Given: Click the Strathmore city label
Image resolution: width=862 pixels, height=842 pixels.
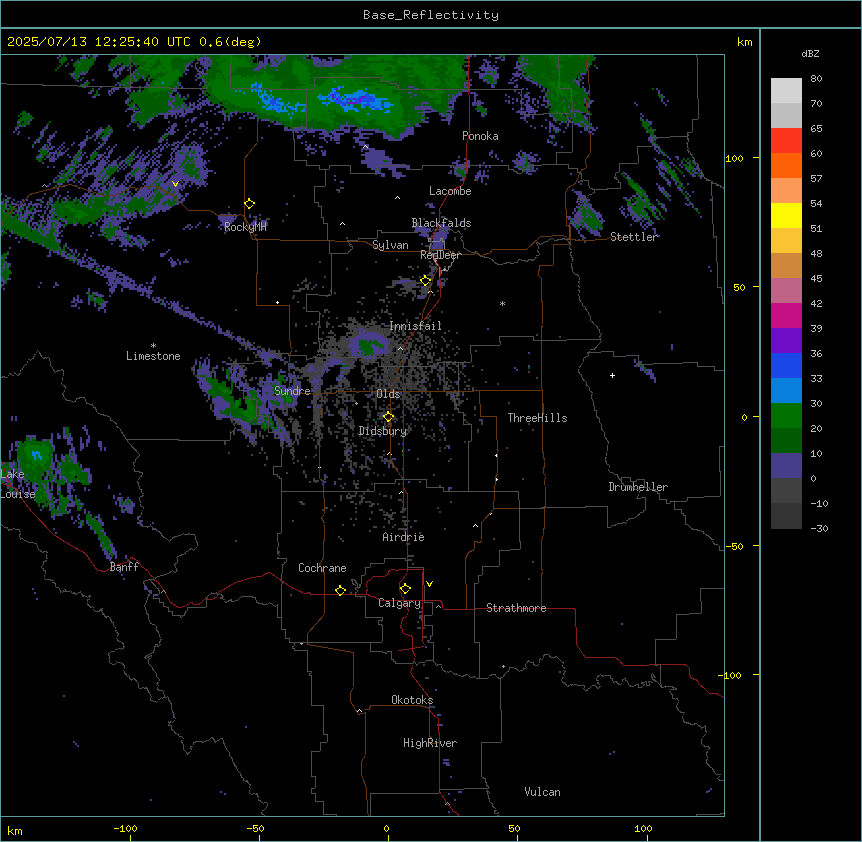Looking at the screenshot, I should (516, 608).
